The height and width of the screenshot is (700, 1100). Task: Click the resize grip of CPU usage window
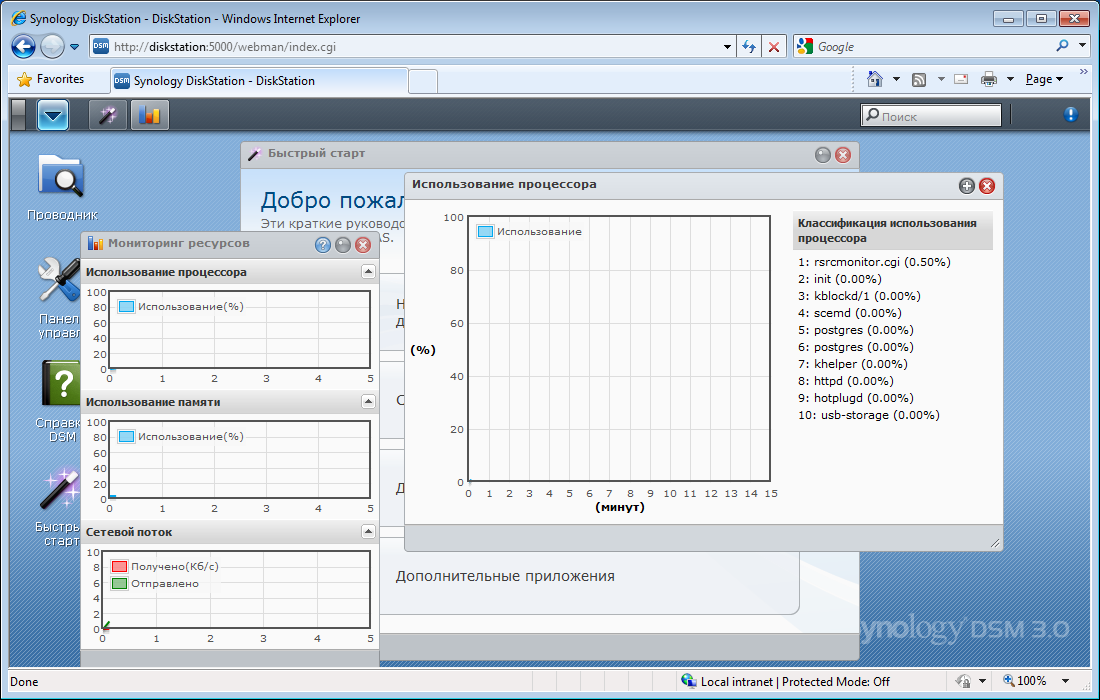995,542
